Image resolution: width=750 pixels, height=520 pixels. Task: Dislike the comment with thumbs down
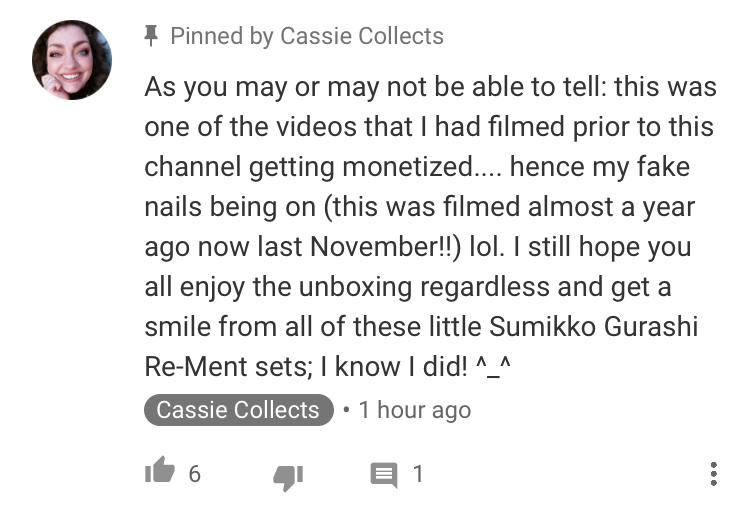287,474
